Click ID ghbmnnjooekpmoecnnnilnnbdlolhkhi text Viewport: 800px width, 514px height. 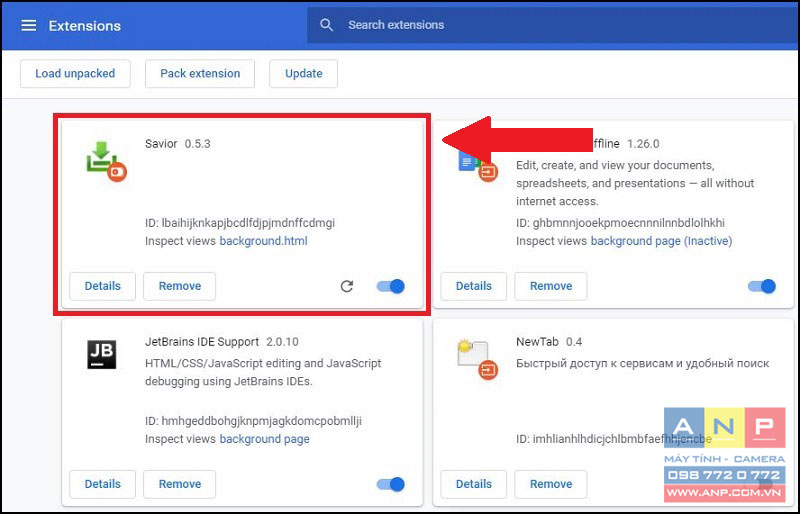tap(620, 223)
